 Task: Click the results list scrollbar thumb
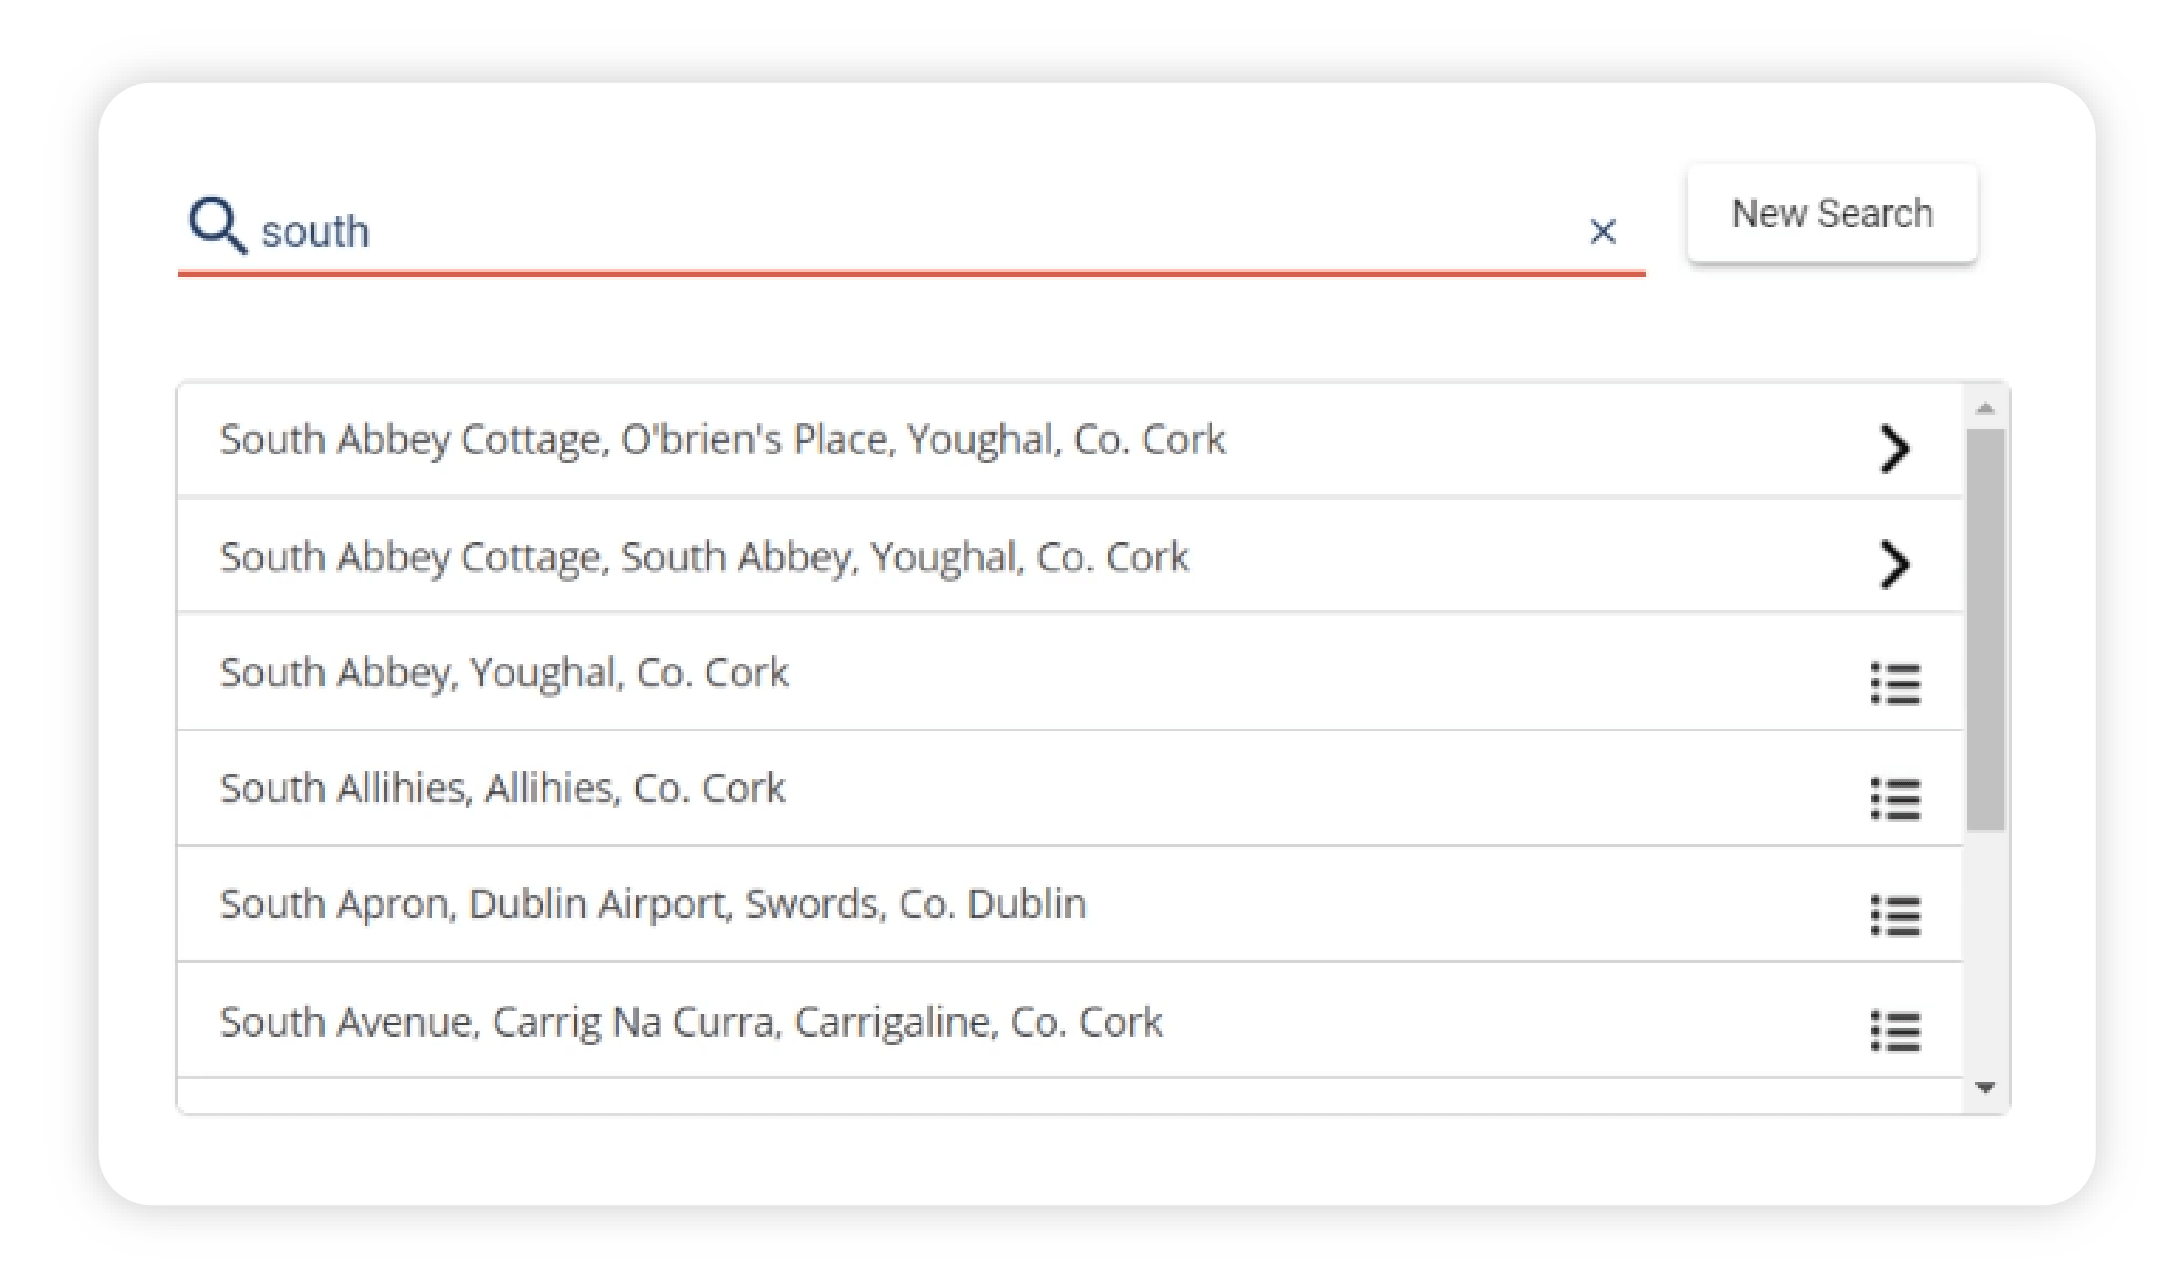click(1985, 630)
